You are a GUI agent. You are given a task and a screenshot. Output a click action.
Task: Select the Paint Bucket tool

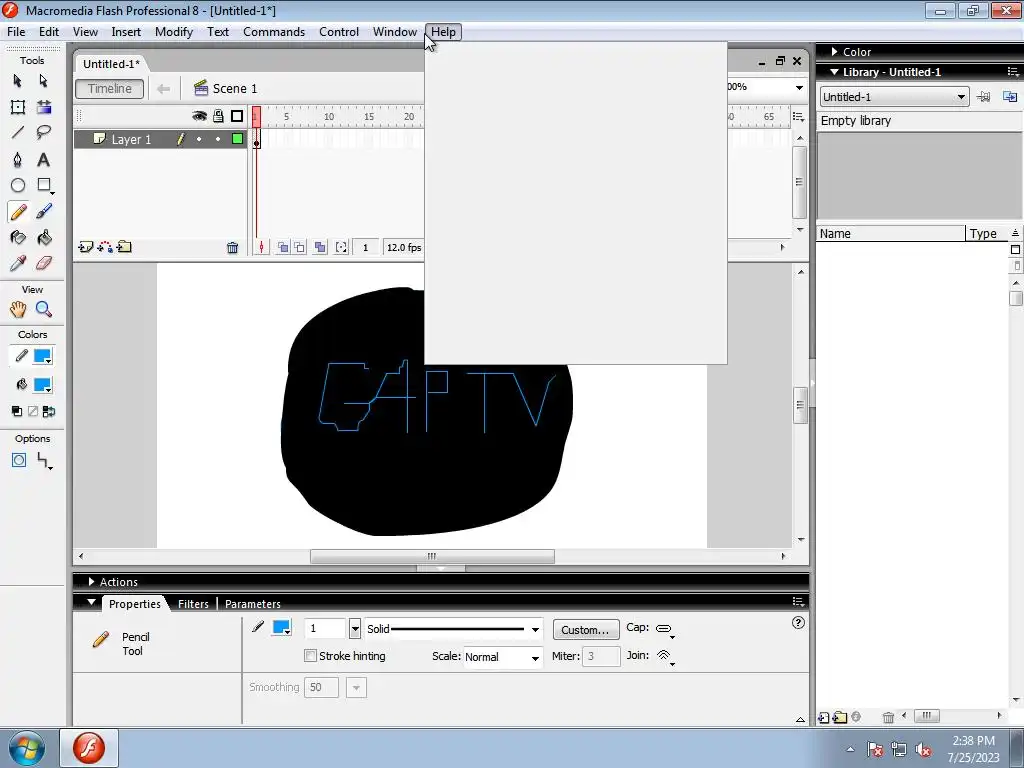pyautogui.click(x=44, y=238)
